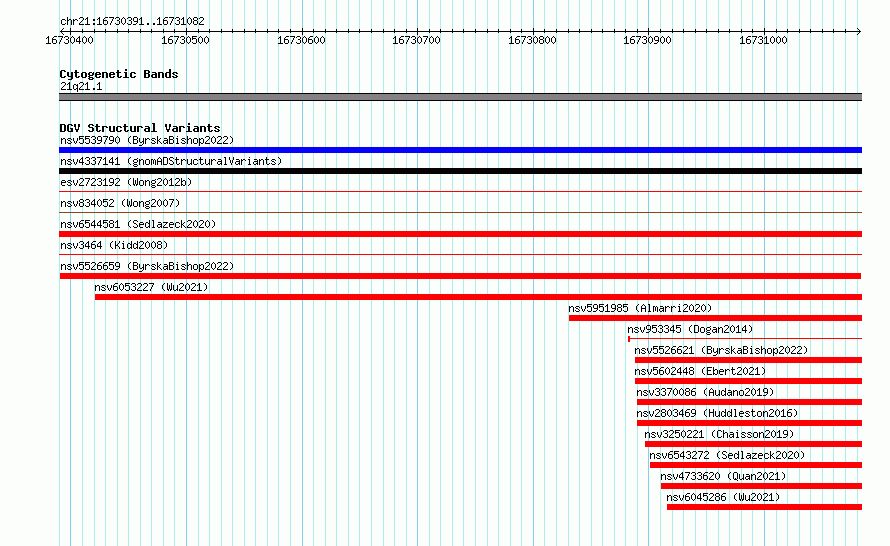Click the nsv3370086 (Audano2019) label

705,392
